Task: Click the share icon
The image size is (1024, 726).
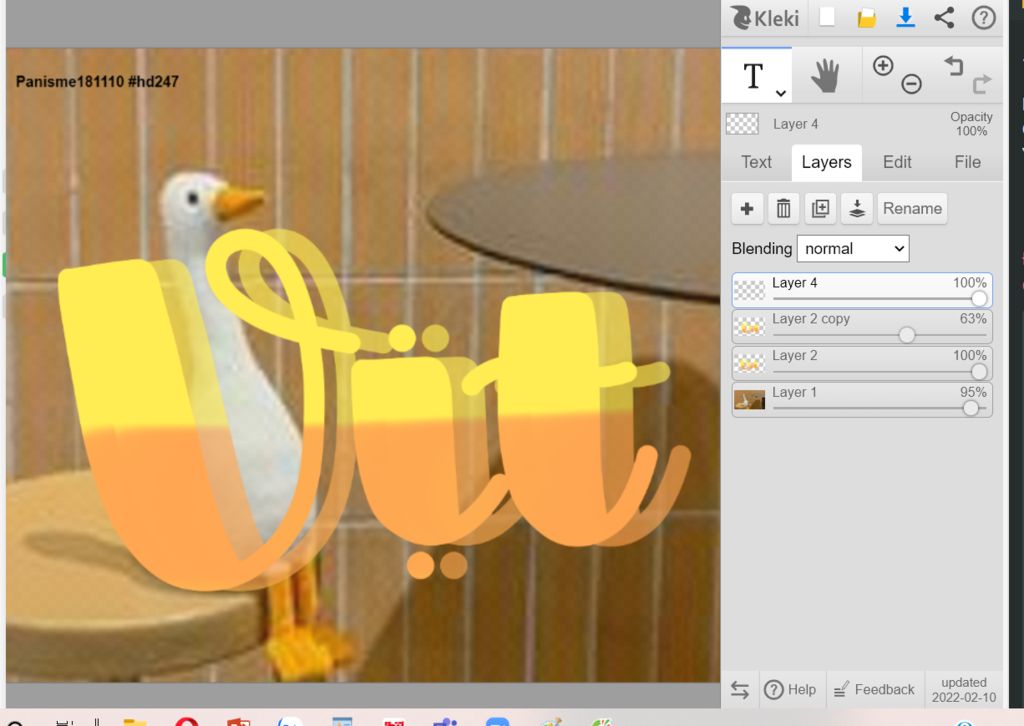Action: [944, 18]
